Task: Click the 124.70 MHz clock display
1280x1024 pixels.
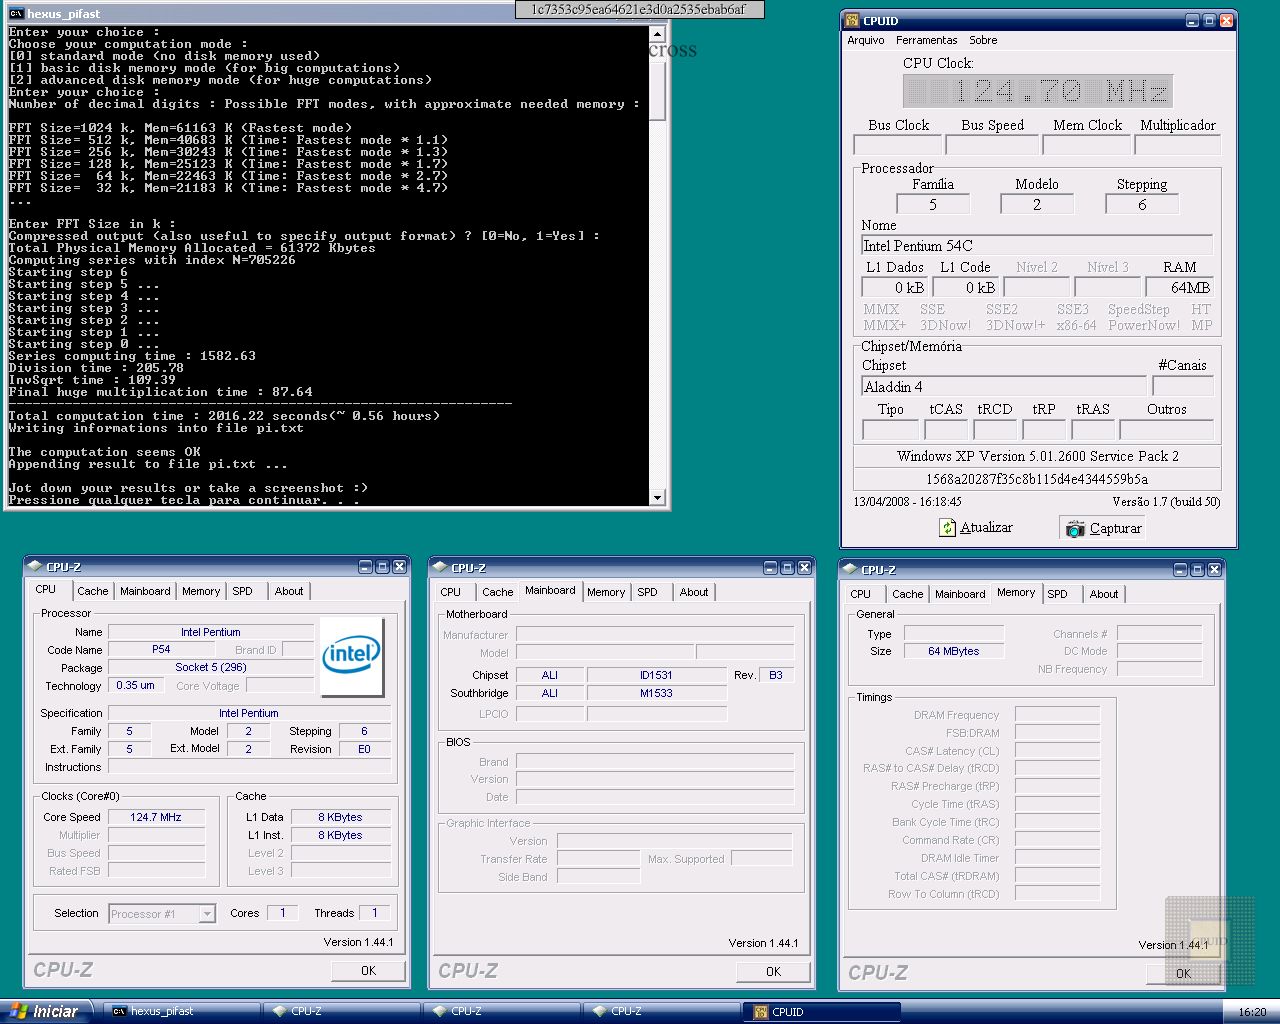Action: pyautogui.click(x=1037, y=91)
